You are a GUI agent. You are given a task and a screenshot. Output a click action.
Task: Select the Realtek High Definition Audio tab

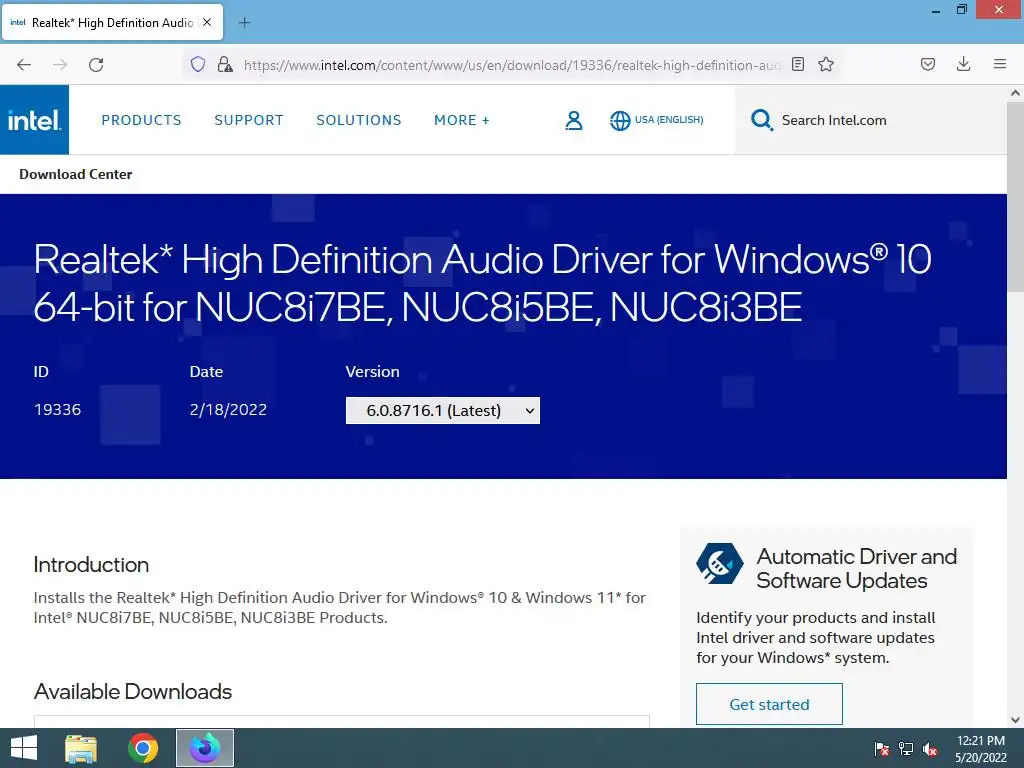(112, 22)
